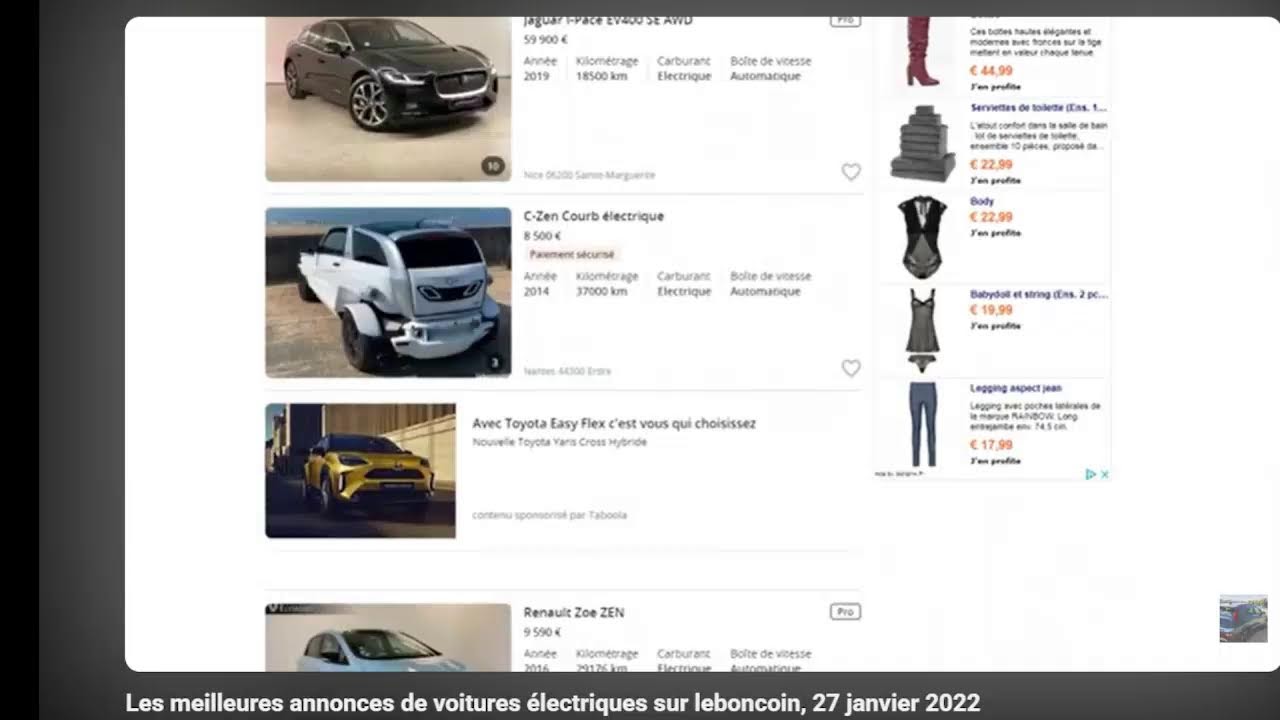Screen dimensions: 1280x720
Task: Click the 18500 km mileage value
Action: coord(602,76)
